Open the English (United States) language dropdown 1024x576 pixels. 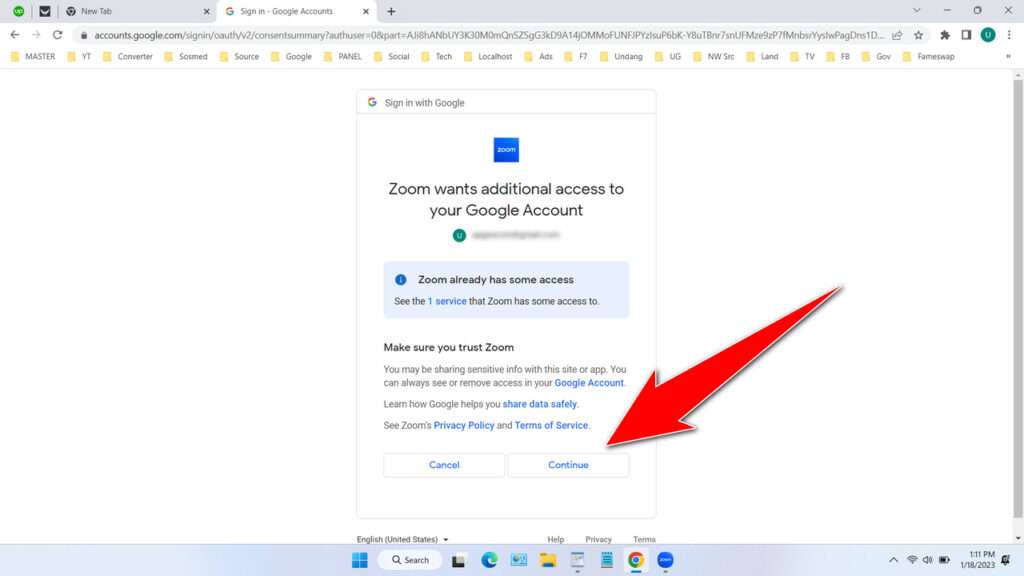click(x=402, y=539)
